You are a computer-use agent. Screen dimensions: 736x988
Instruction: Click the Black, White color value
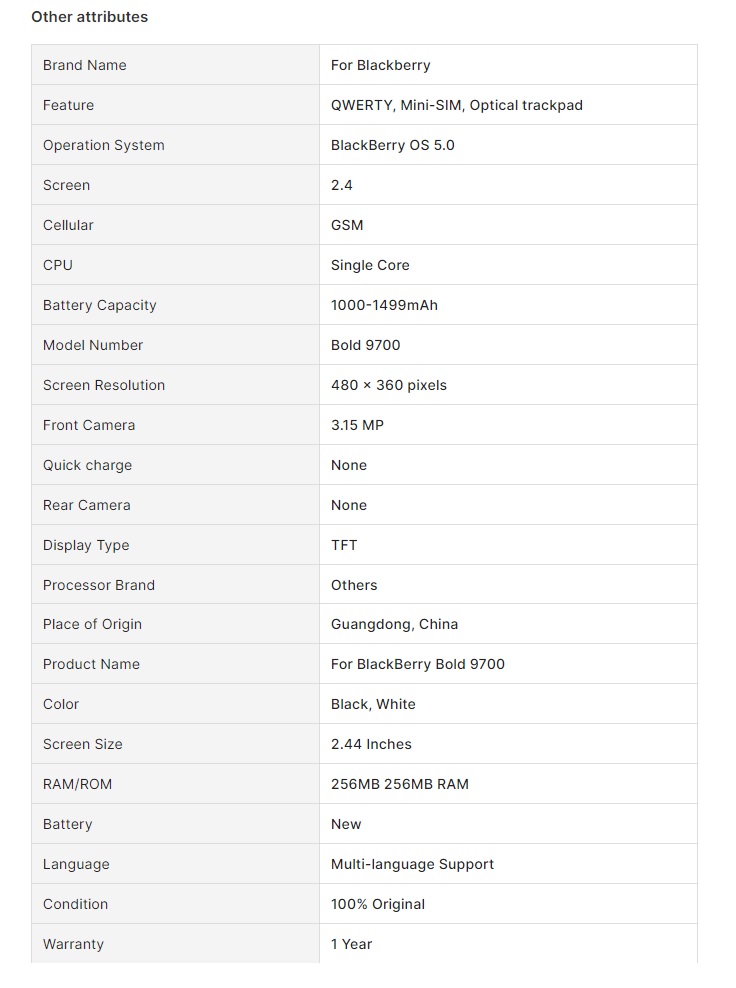pyautogui.click(x=373, y=704)
